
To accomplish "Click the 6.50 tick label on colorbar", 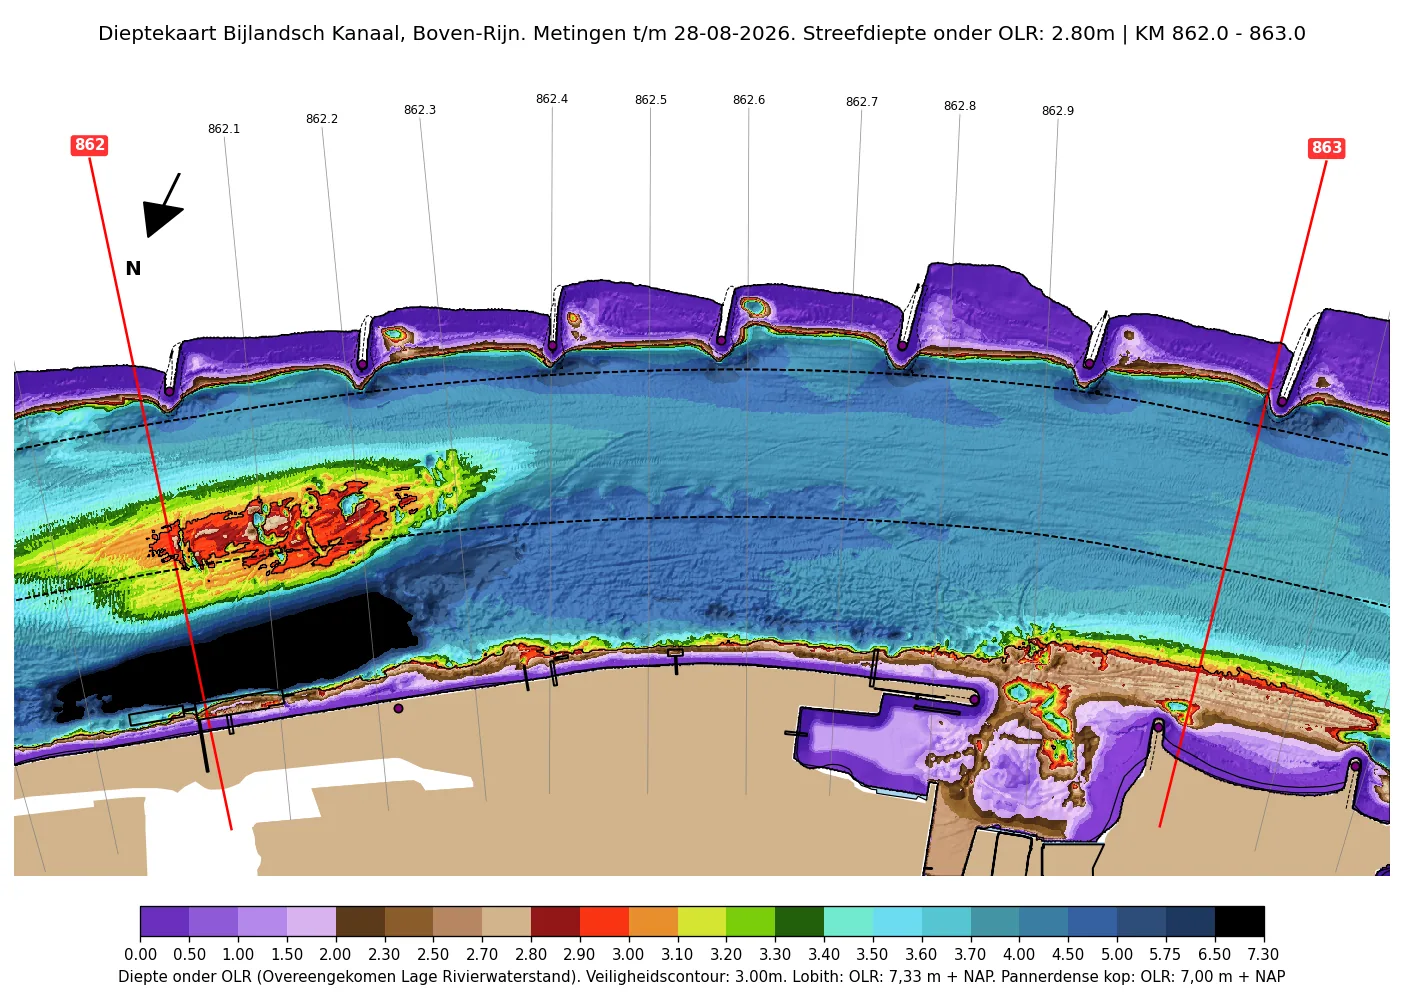I will point(1214,954).
